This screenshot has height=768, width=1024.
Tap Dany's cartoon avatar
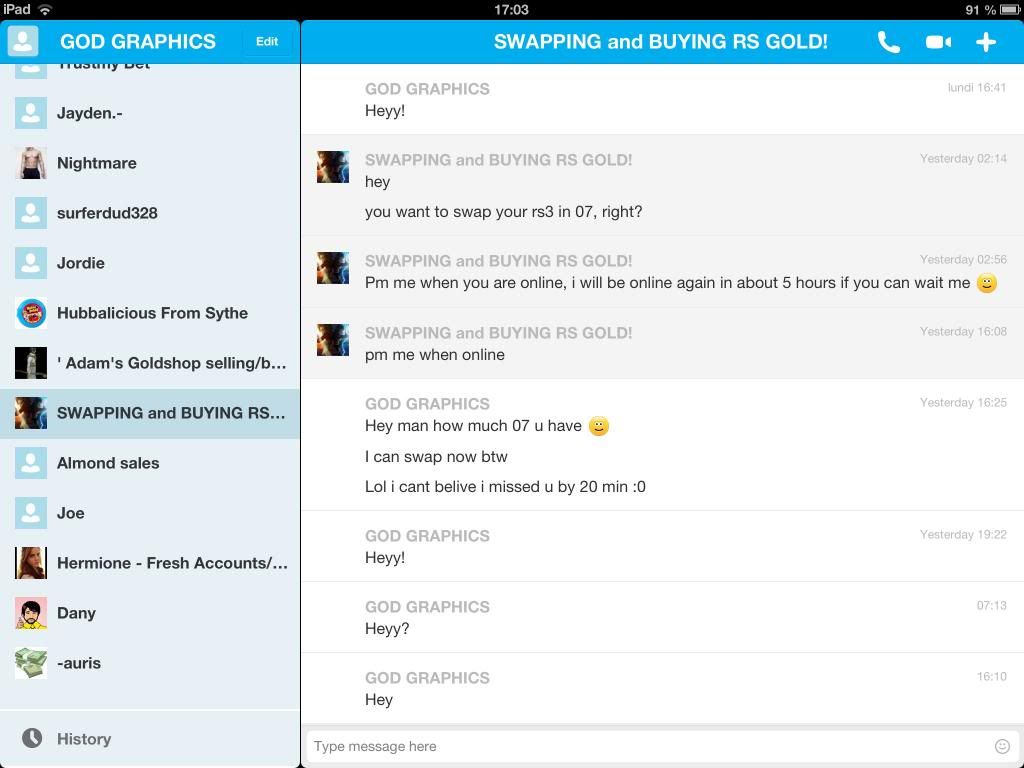(31, 613)
